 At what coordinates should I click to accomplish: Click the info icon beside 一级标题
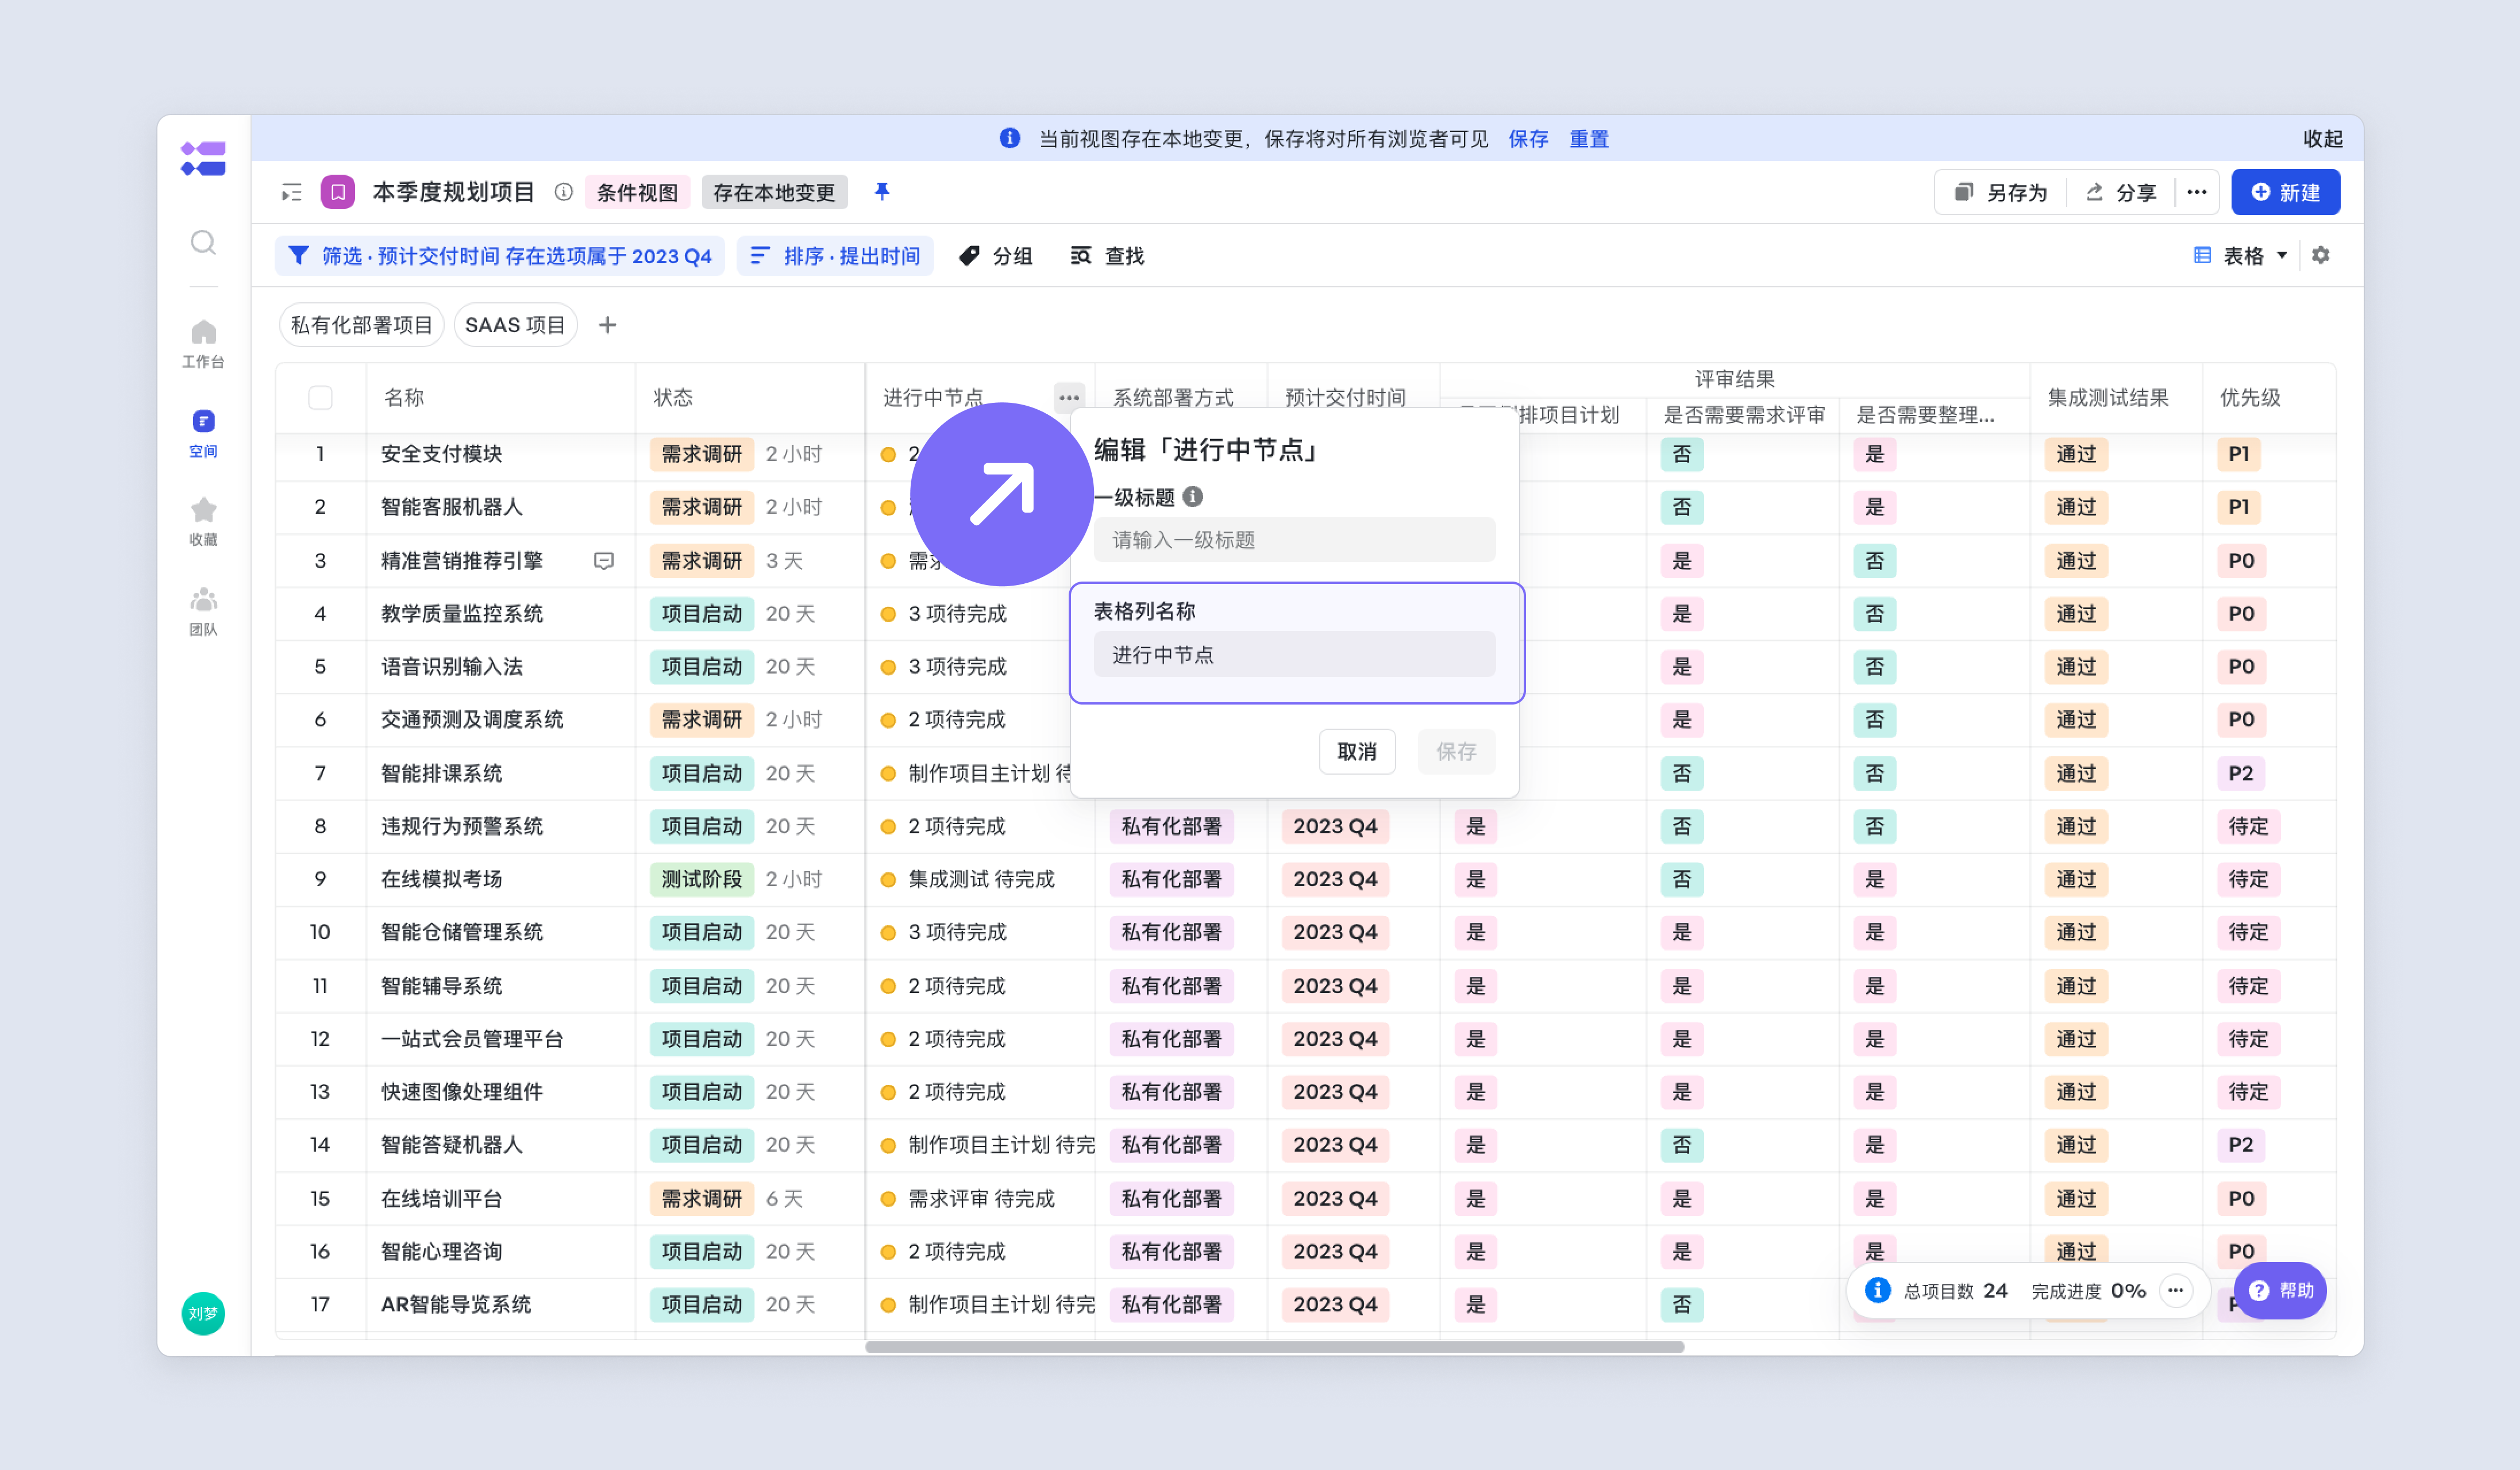(1193, 496)
